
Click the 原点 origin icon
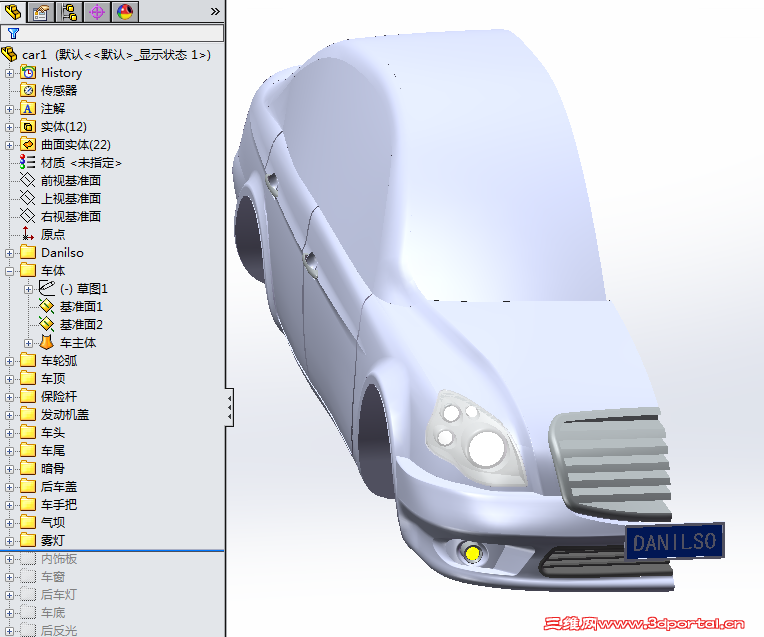pos(28,234)
